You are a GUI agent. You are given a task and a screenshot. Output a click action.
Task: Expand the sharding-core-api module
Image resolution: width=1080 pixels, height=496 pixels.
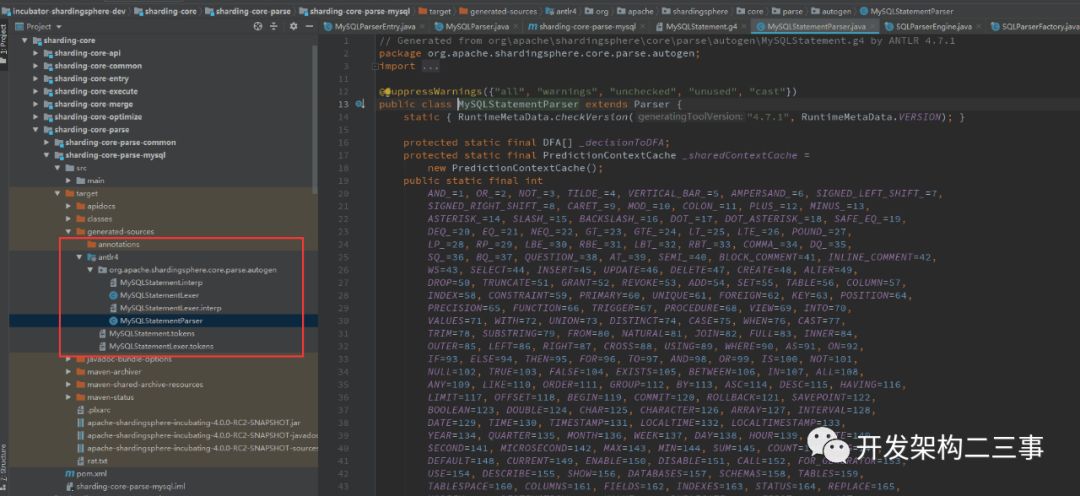click(36, 53)
